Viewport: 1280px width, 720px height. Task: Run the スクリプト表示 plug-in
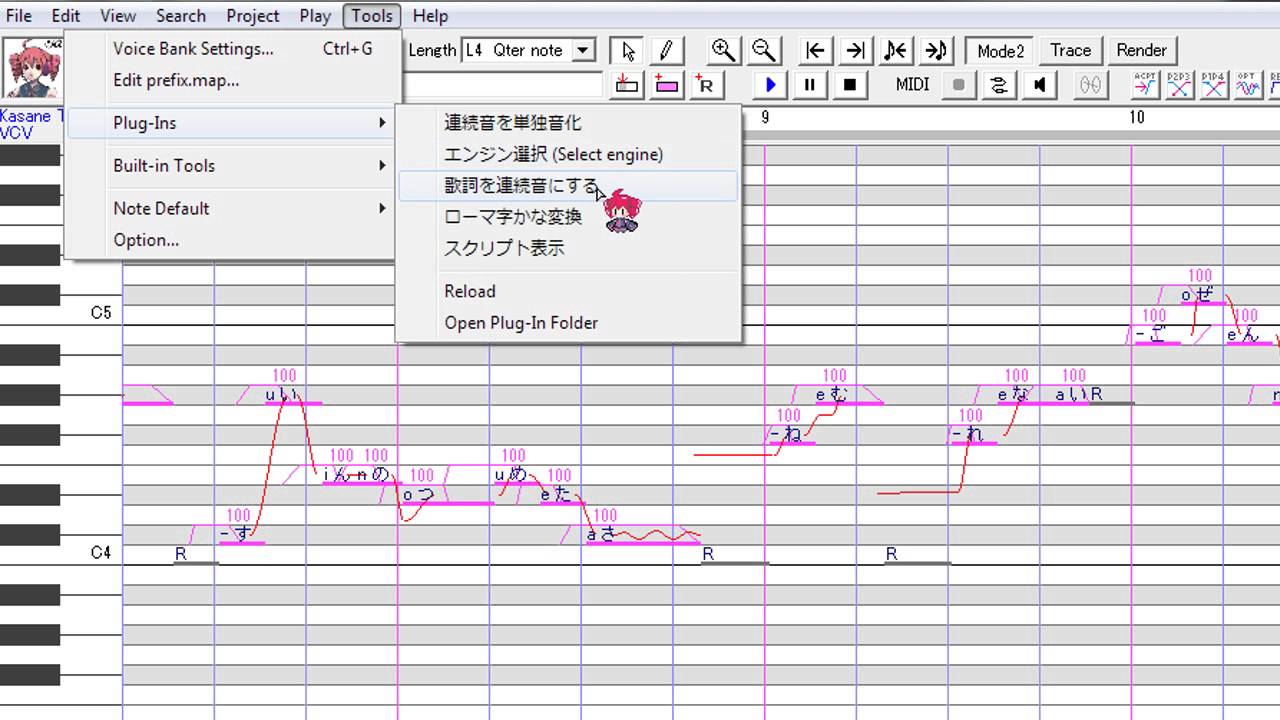click(x=568, y=248)
